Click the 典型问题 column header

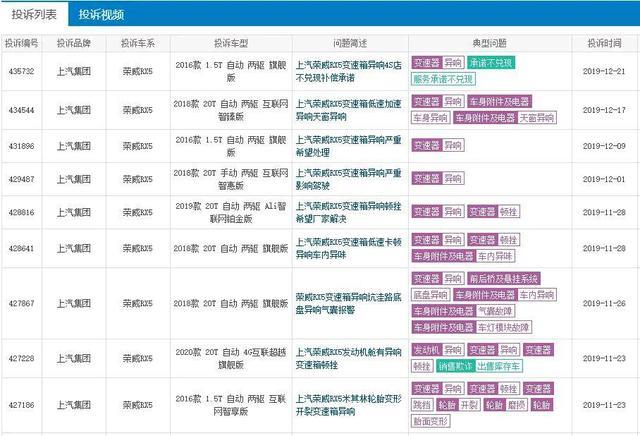click(x=490, y=43)
